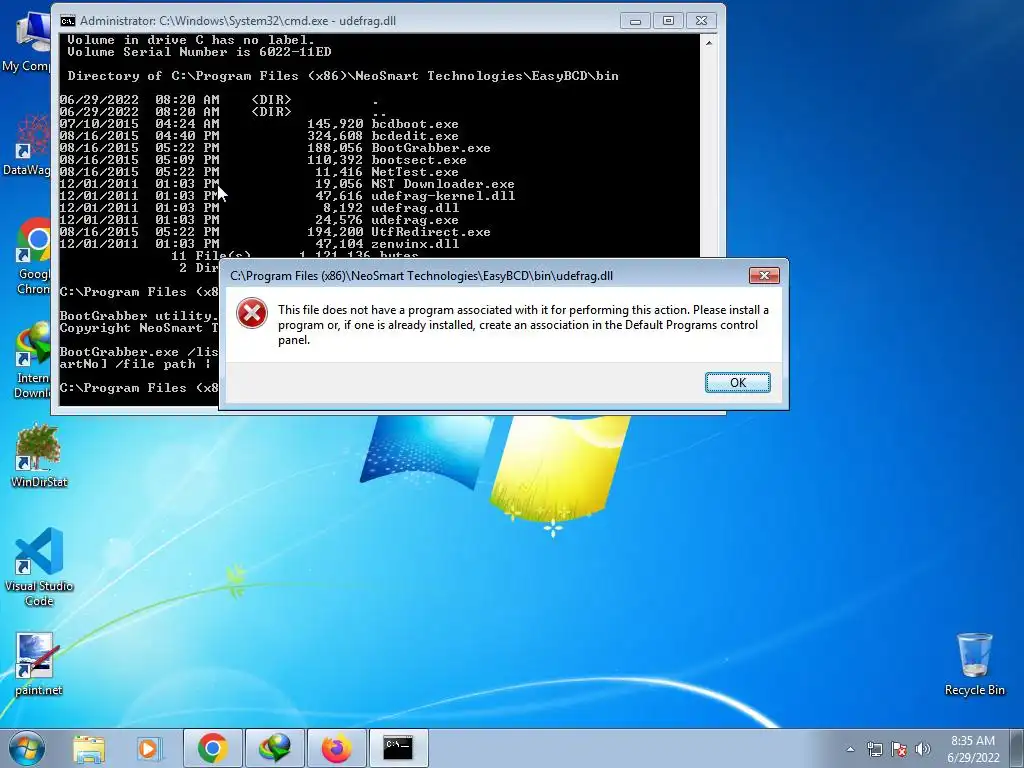Select Internet Download Manager desktop shortcut

click(33, 360)
